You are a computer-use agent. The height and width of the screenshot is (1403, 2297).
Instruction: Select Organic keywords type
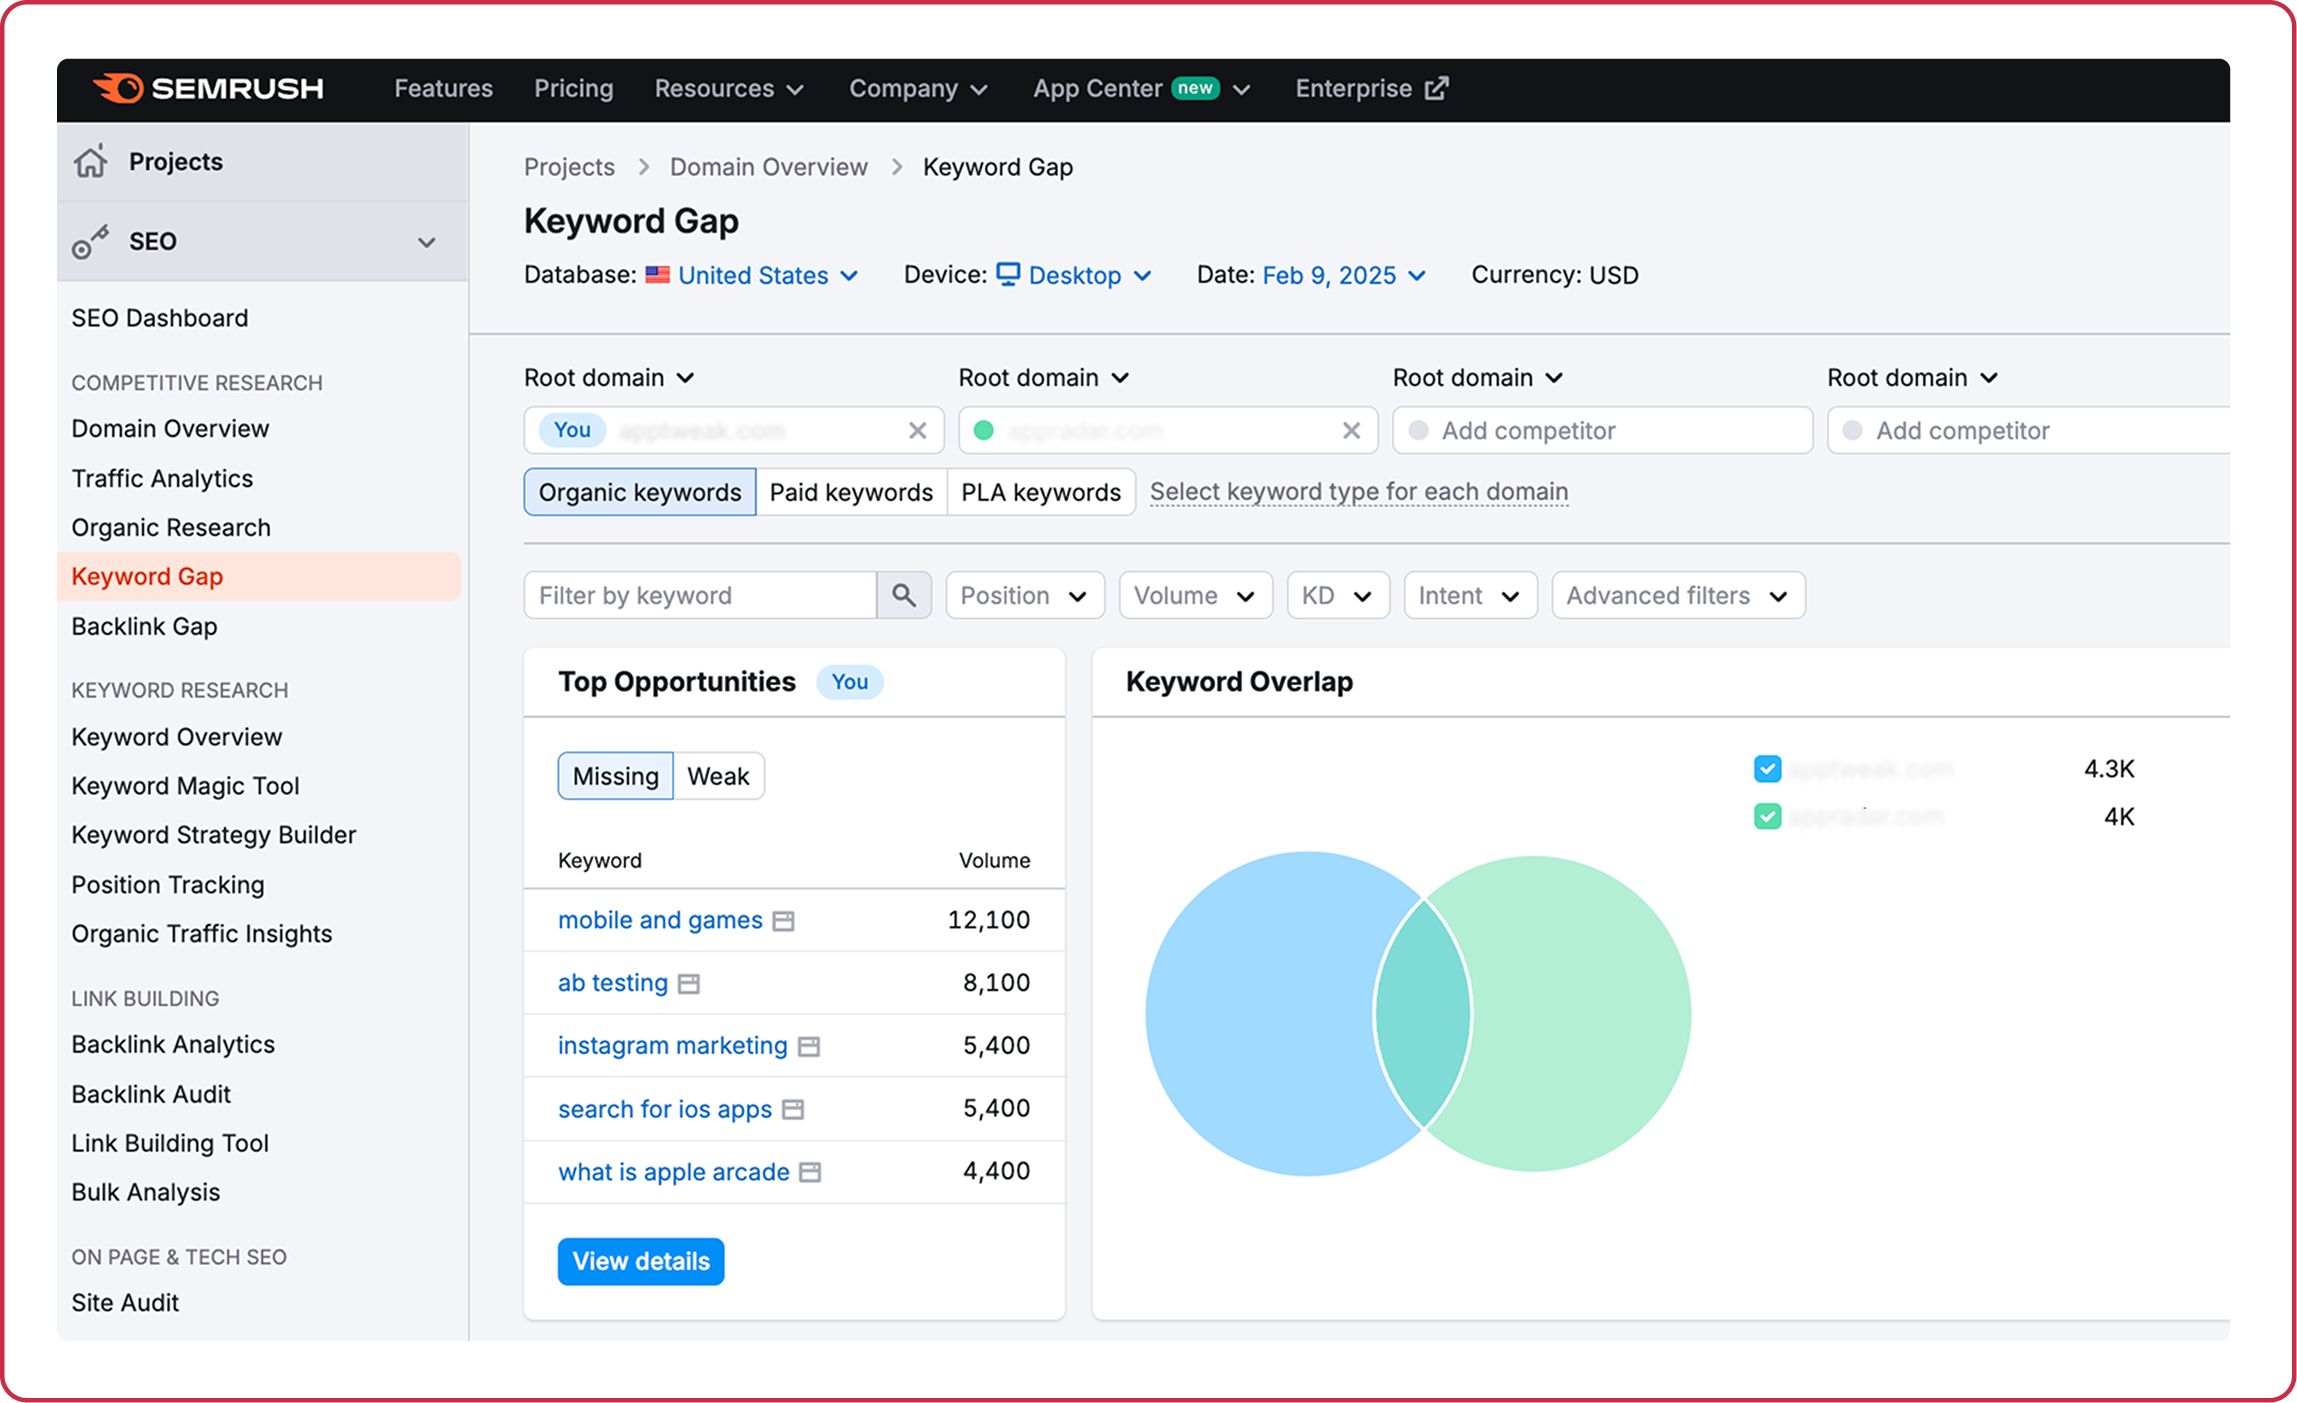tap(640, 493)
